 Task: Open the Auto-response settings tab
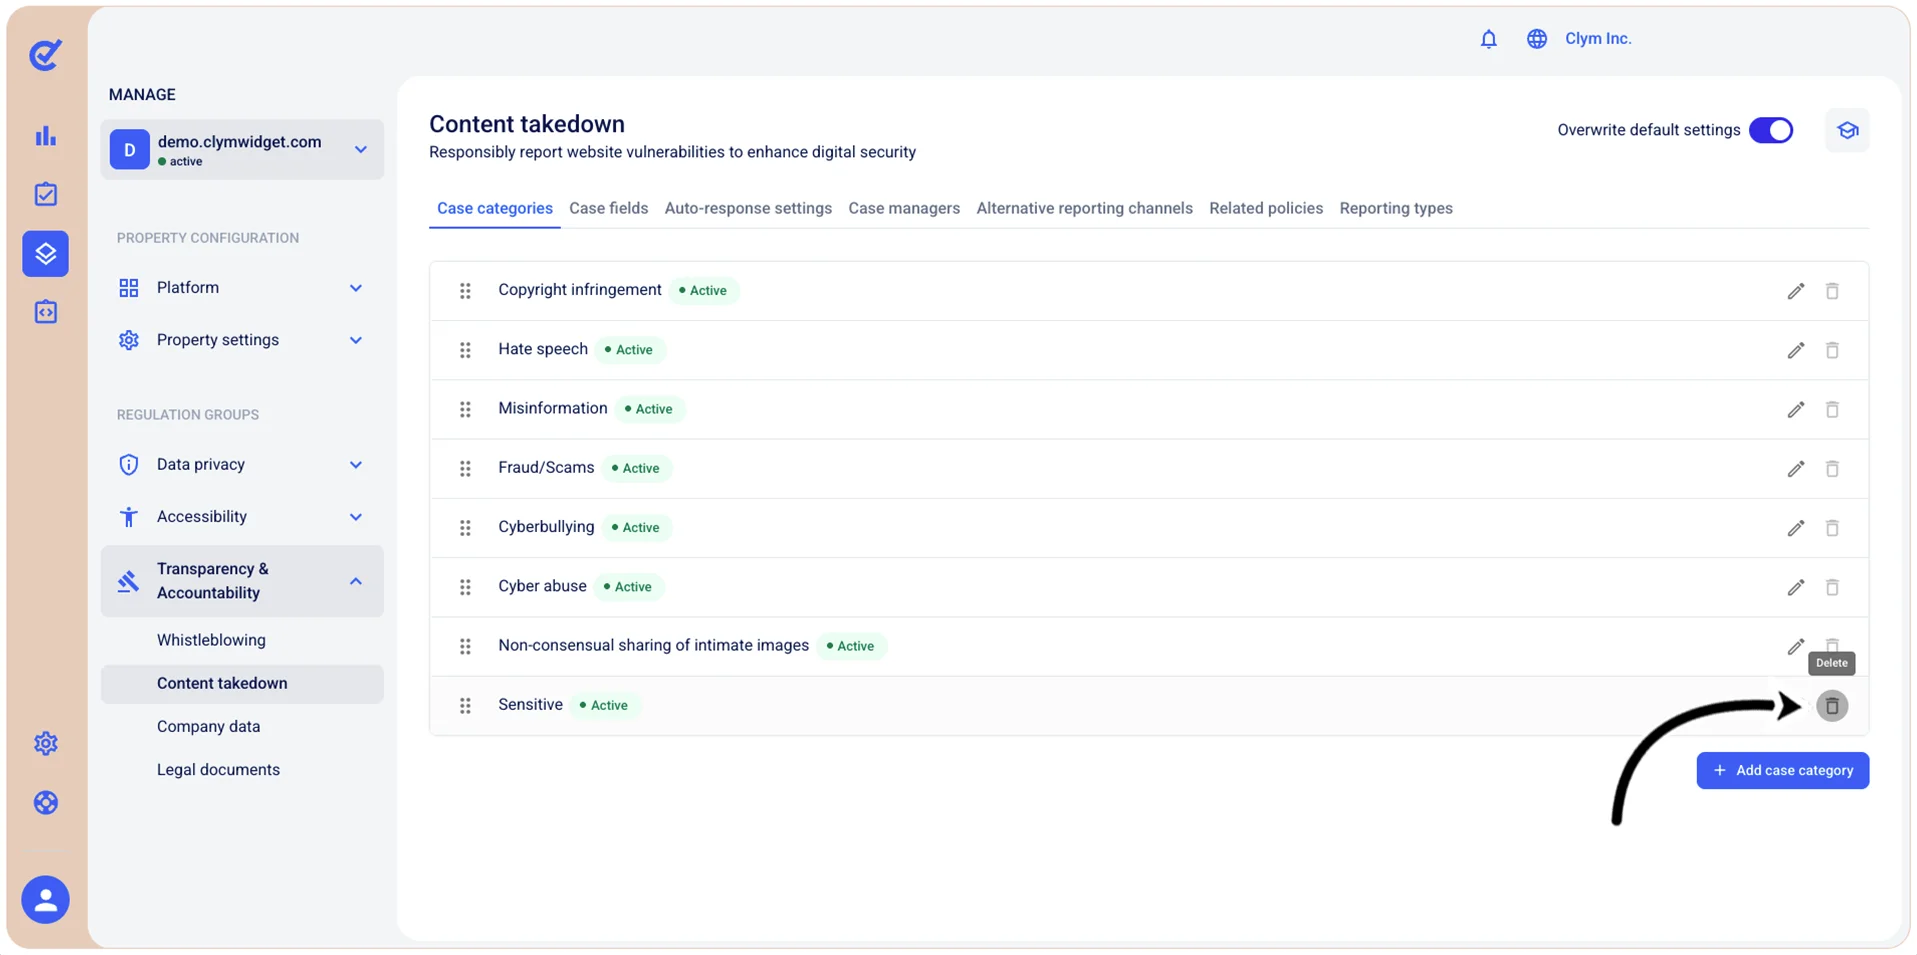[x=748, y=208]
